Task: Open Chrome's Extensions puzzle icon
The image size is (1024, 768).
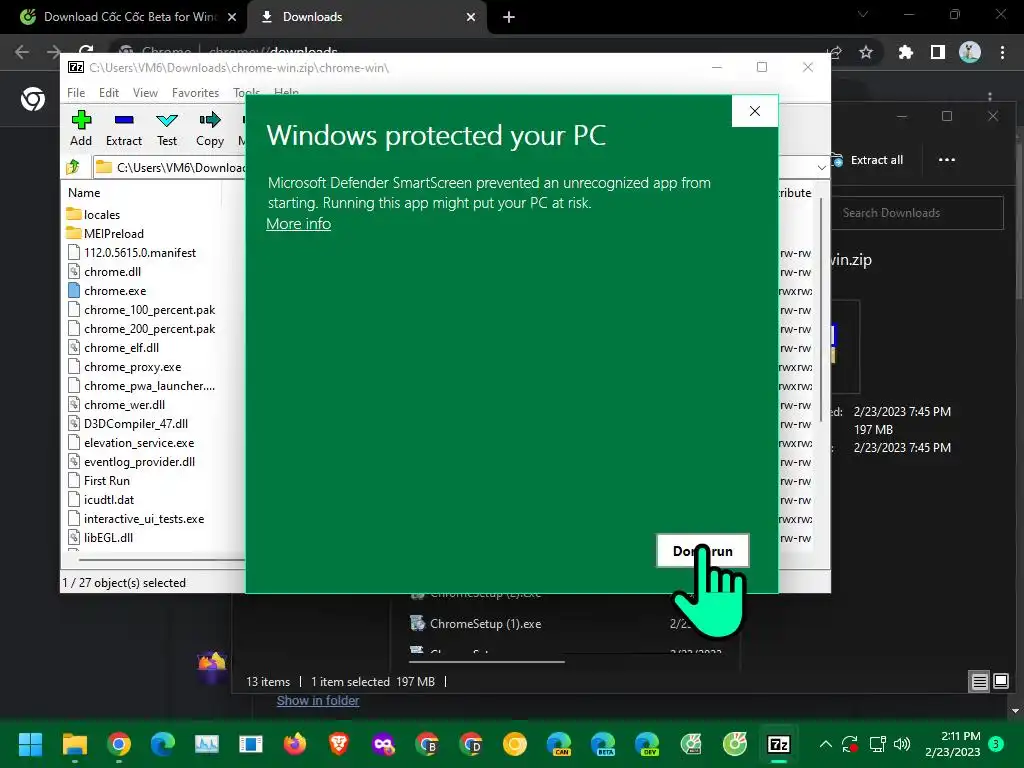Action: pos(906,52)
